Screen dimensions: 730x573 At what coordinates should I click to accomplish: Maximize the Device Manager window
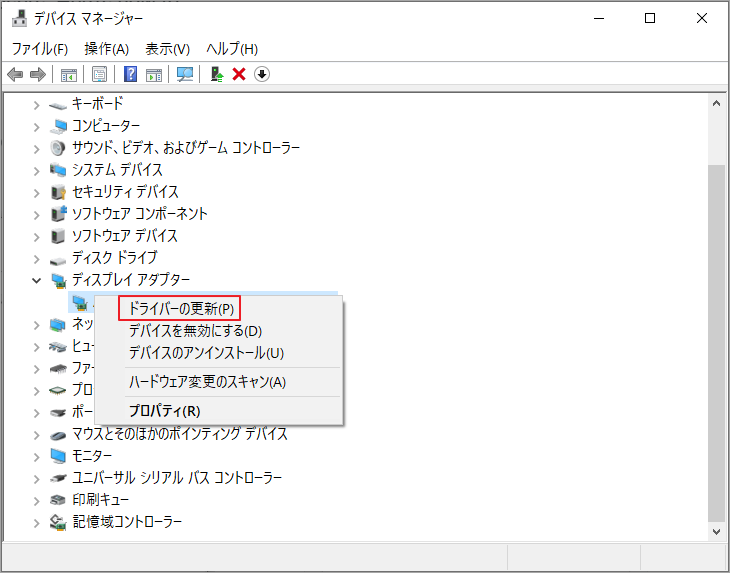[650, 18]
